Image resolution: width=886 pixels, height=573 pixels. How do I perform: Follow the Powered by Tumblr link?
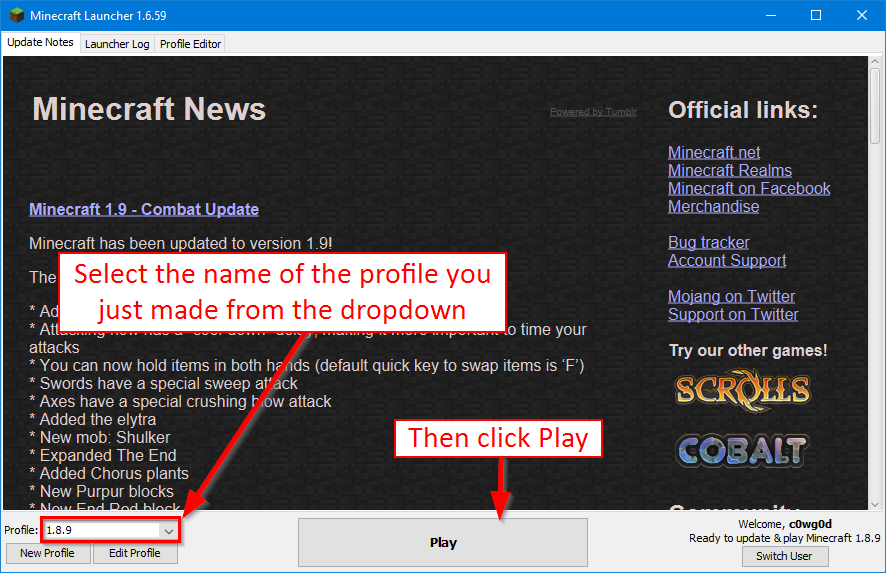(x=593, y=112)
